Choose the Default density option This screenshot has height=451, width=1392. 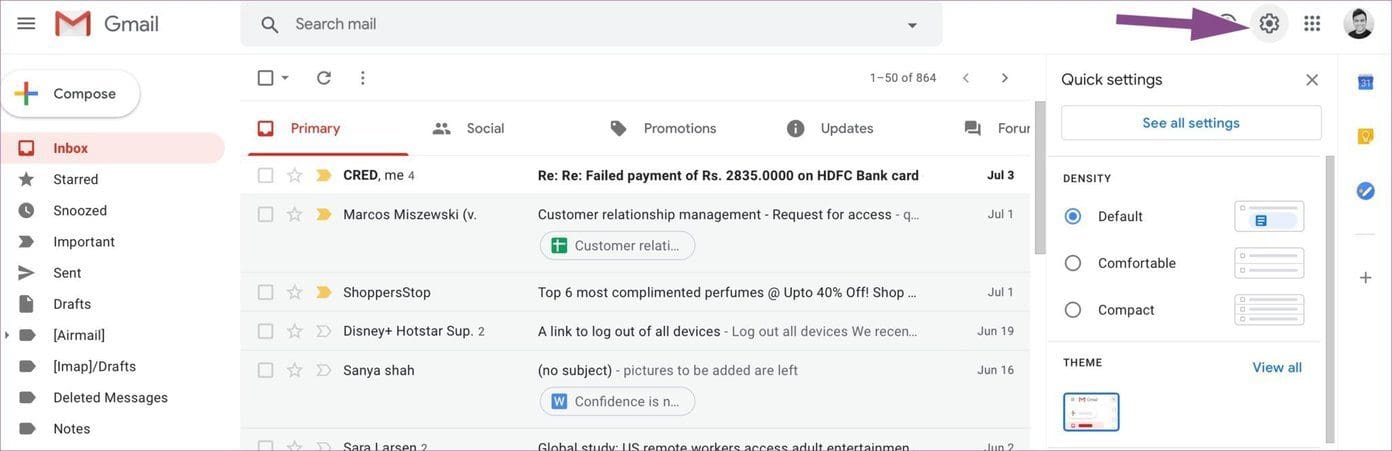point(1073,216)
